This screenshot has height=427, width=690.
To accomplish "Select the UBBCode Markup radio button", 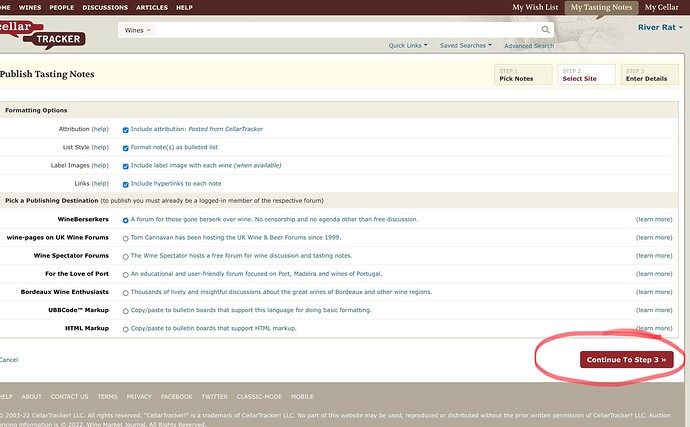I will (125, 311).
